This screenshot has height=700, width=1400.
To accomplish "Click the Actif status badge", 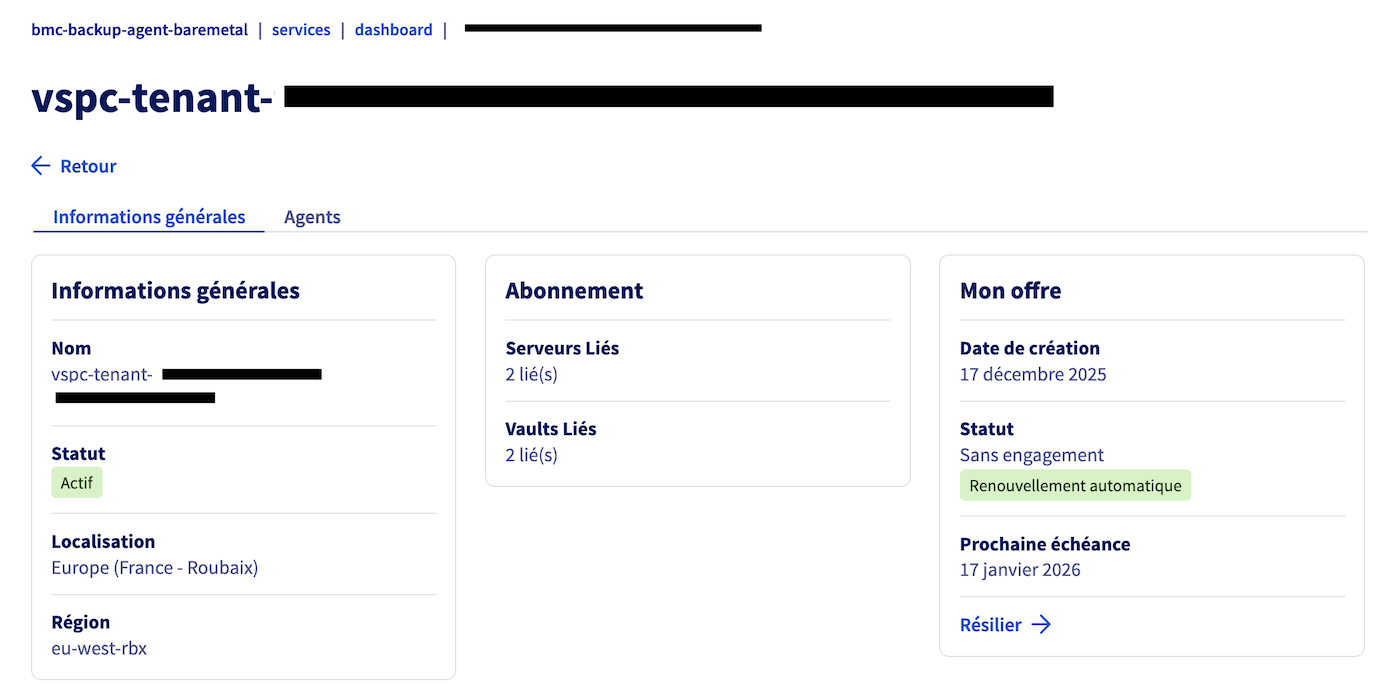I will [x=76, y=482].
